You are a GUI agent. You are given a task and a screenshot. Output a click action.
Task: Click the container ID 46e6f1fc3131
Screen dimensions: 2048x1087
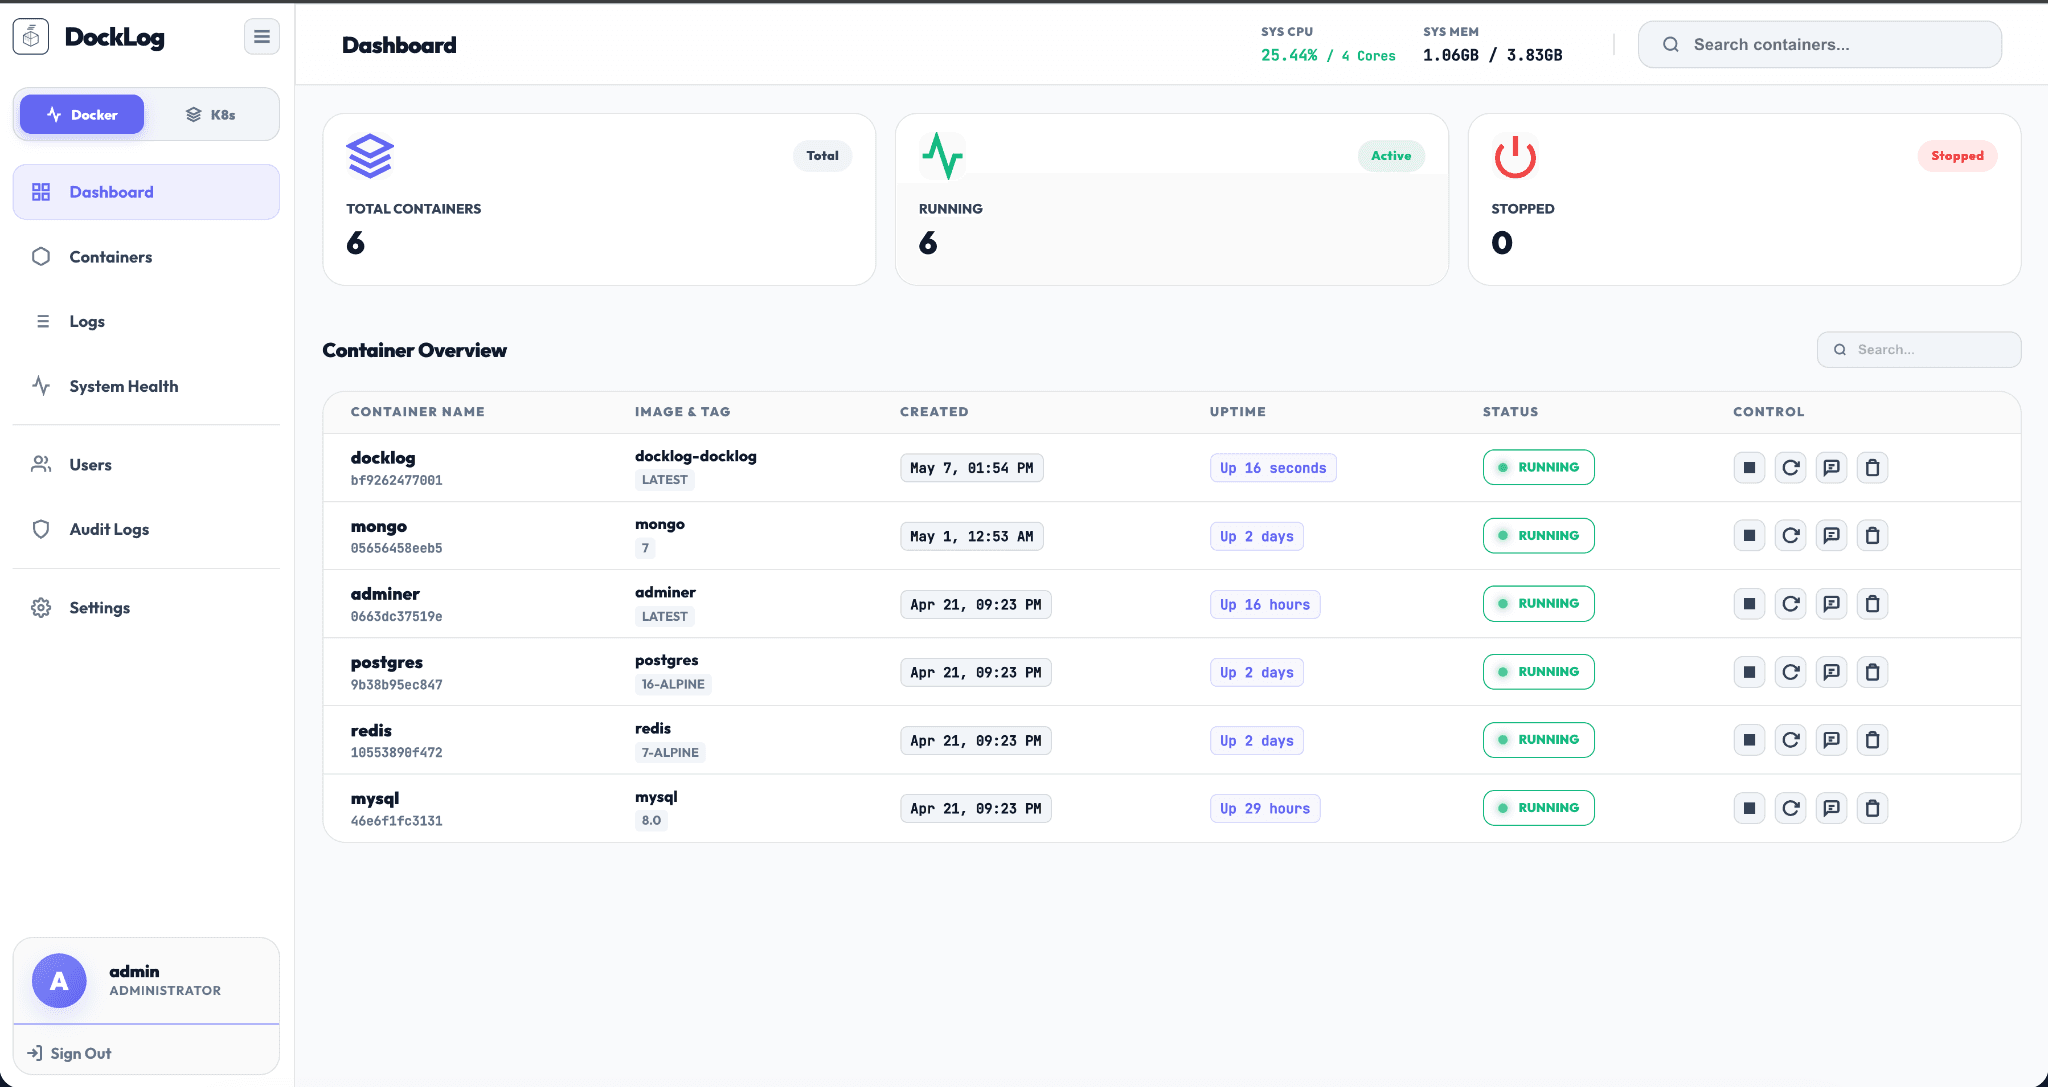coord(396,821)
